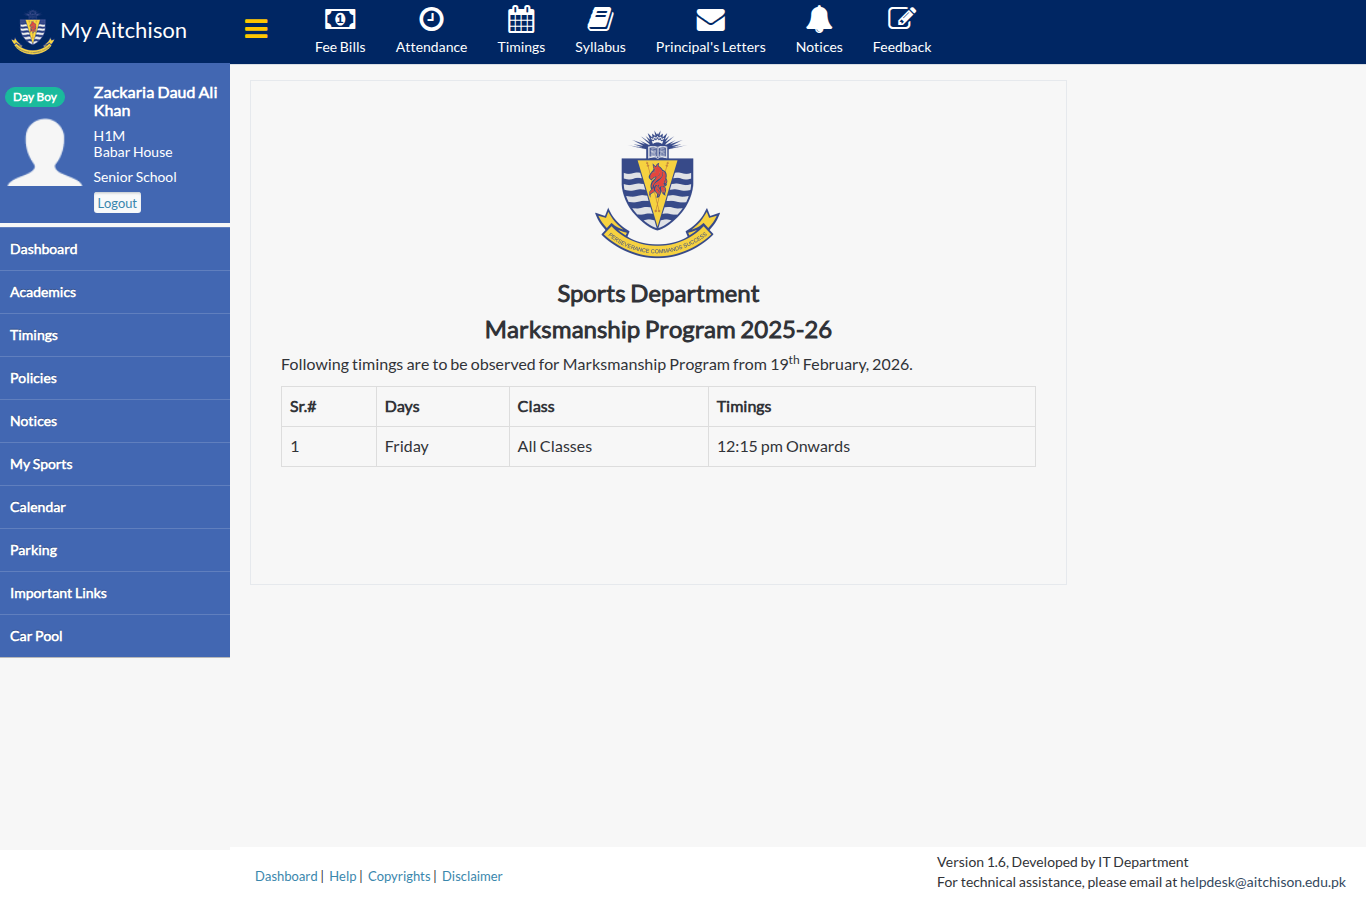Click the Marksmanship Program 2025-26 heading

point(658,329)
